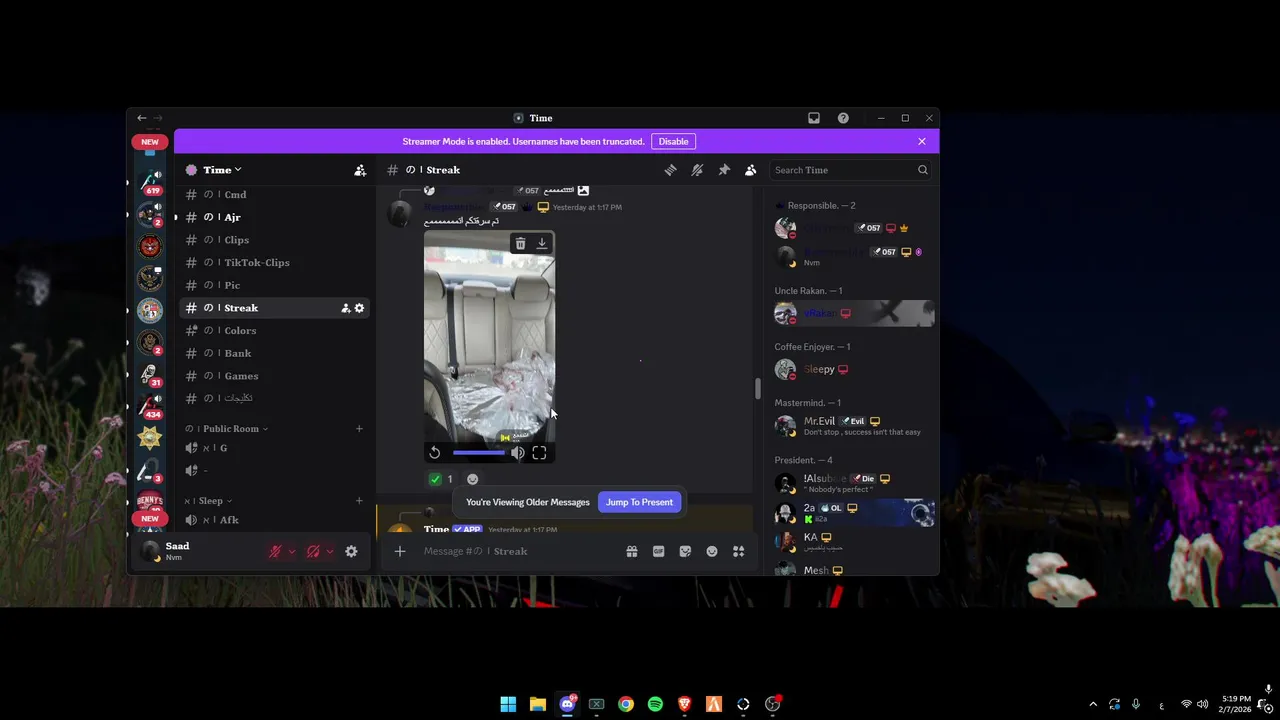Click the back arrow in title bar
This screenshot has height=720, width=1280.
click(142, 118)
